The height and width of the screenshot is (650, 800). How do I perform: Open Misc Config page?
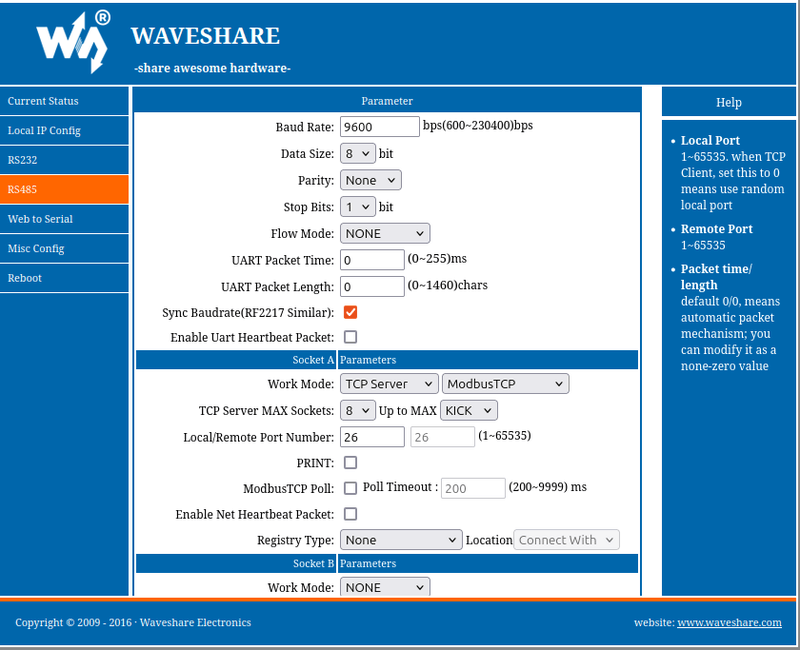(64, 248)
